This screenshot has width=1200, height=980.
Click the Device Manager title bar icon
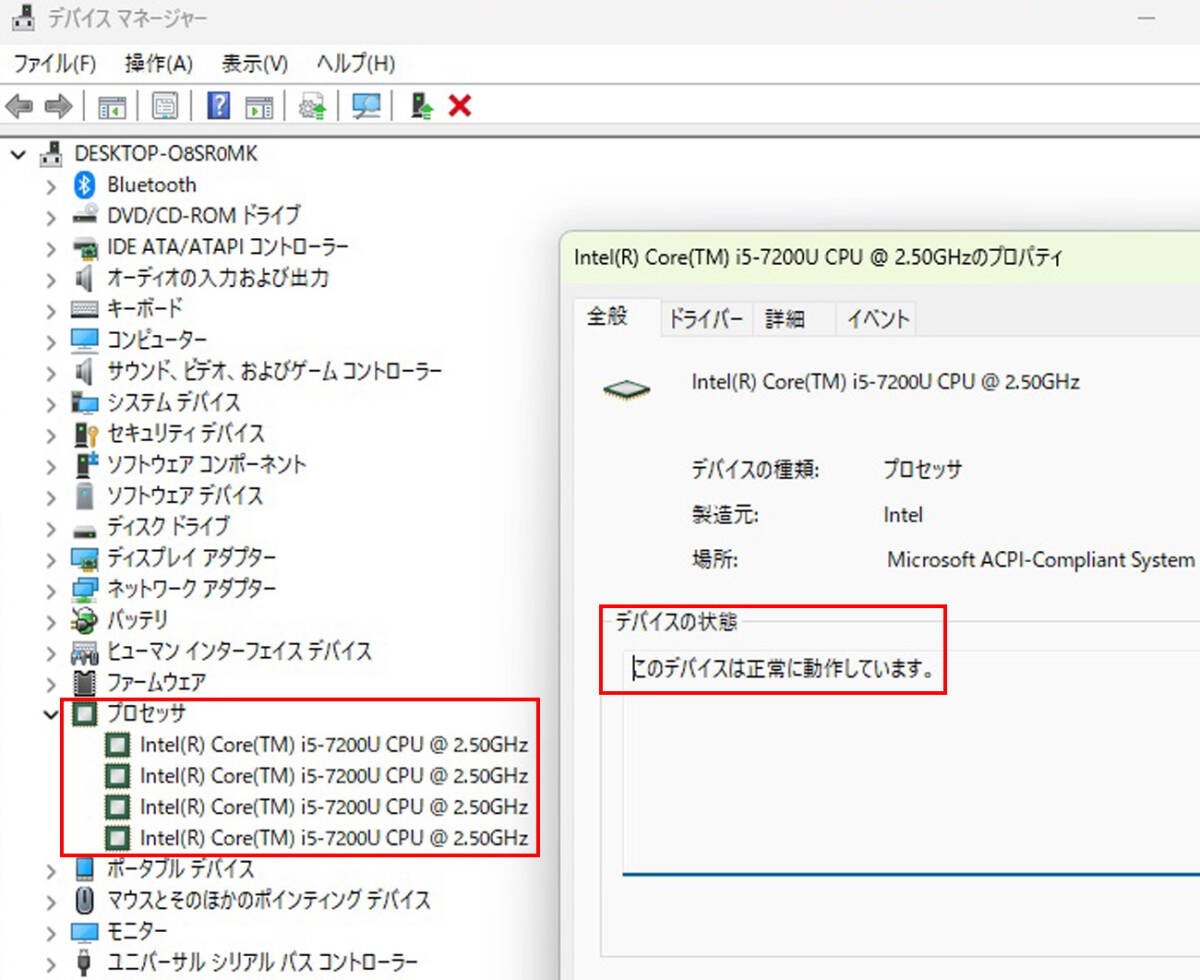tap(24, 18)
